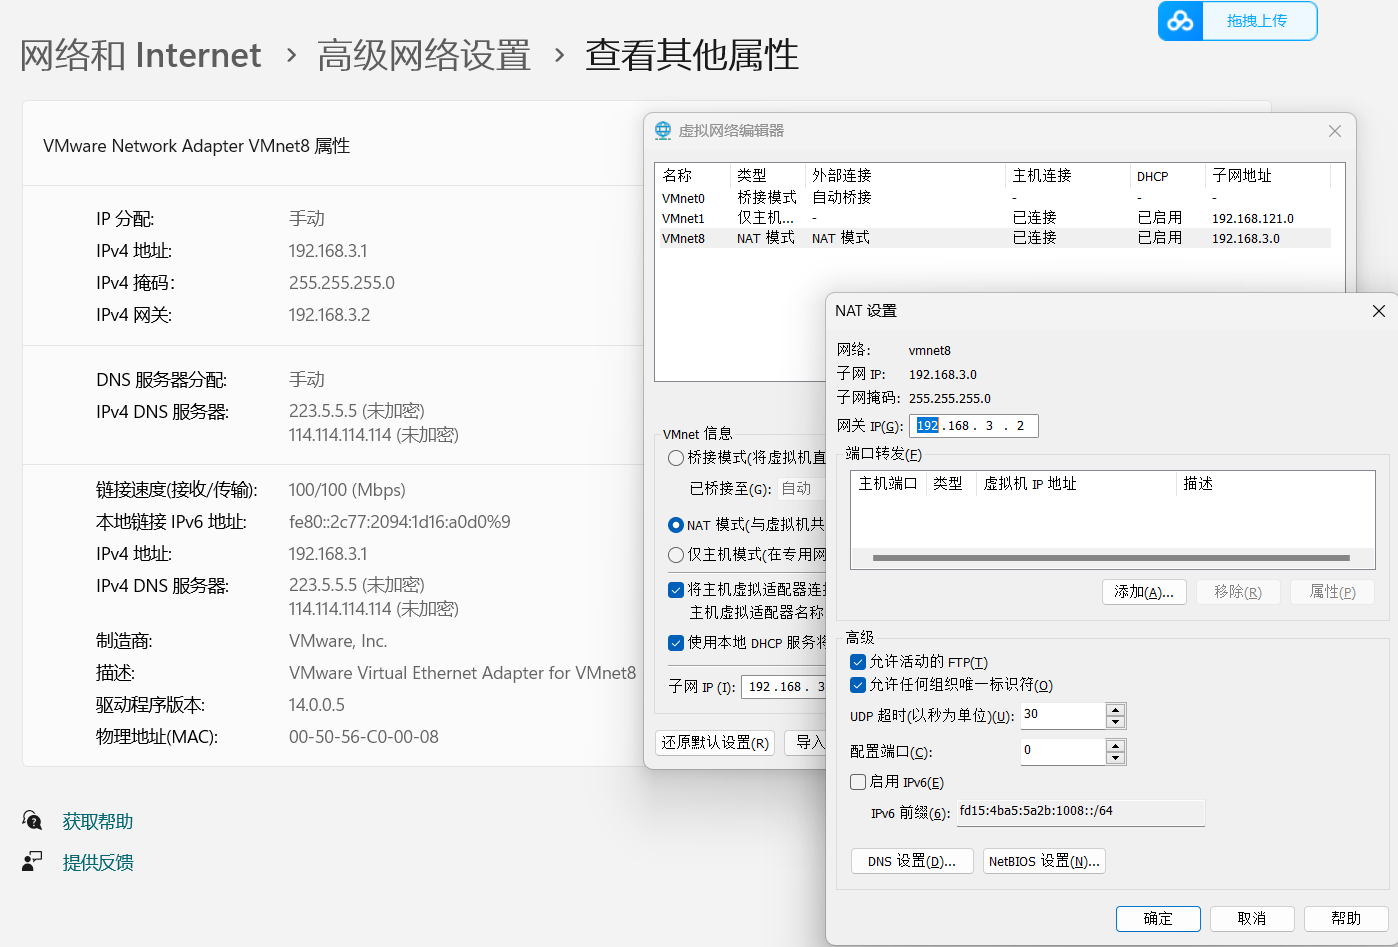Click the IPv4 网关 value 192.168.3.2
The height and width of the screenshot is (947, 1398).
pos(329,315)
